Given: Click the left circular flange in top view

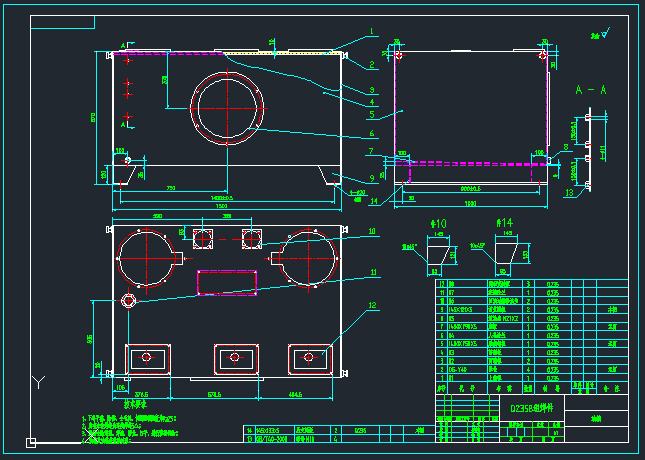Looking at the screenshot, I should point(146,258).
